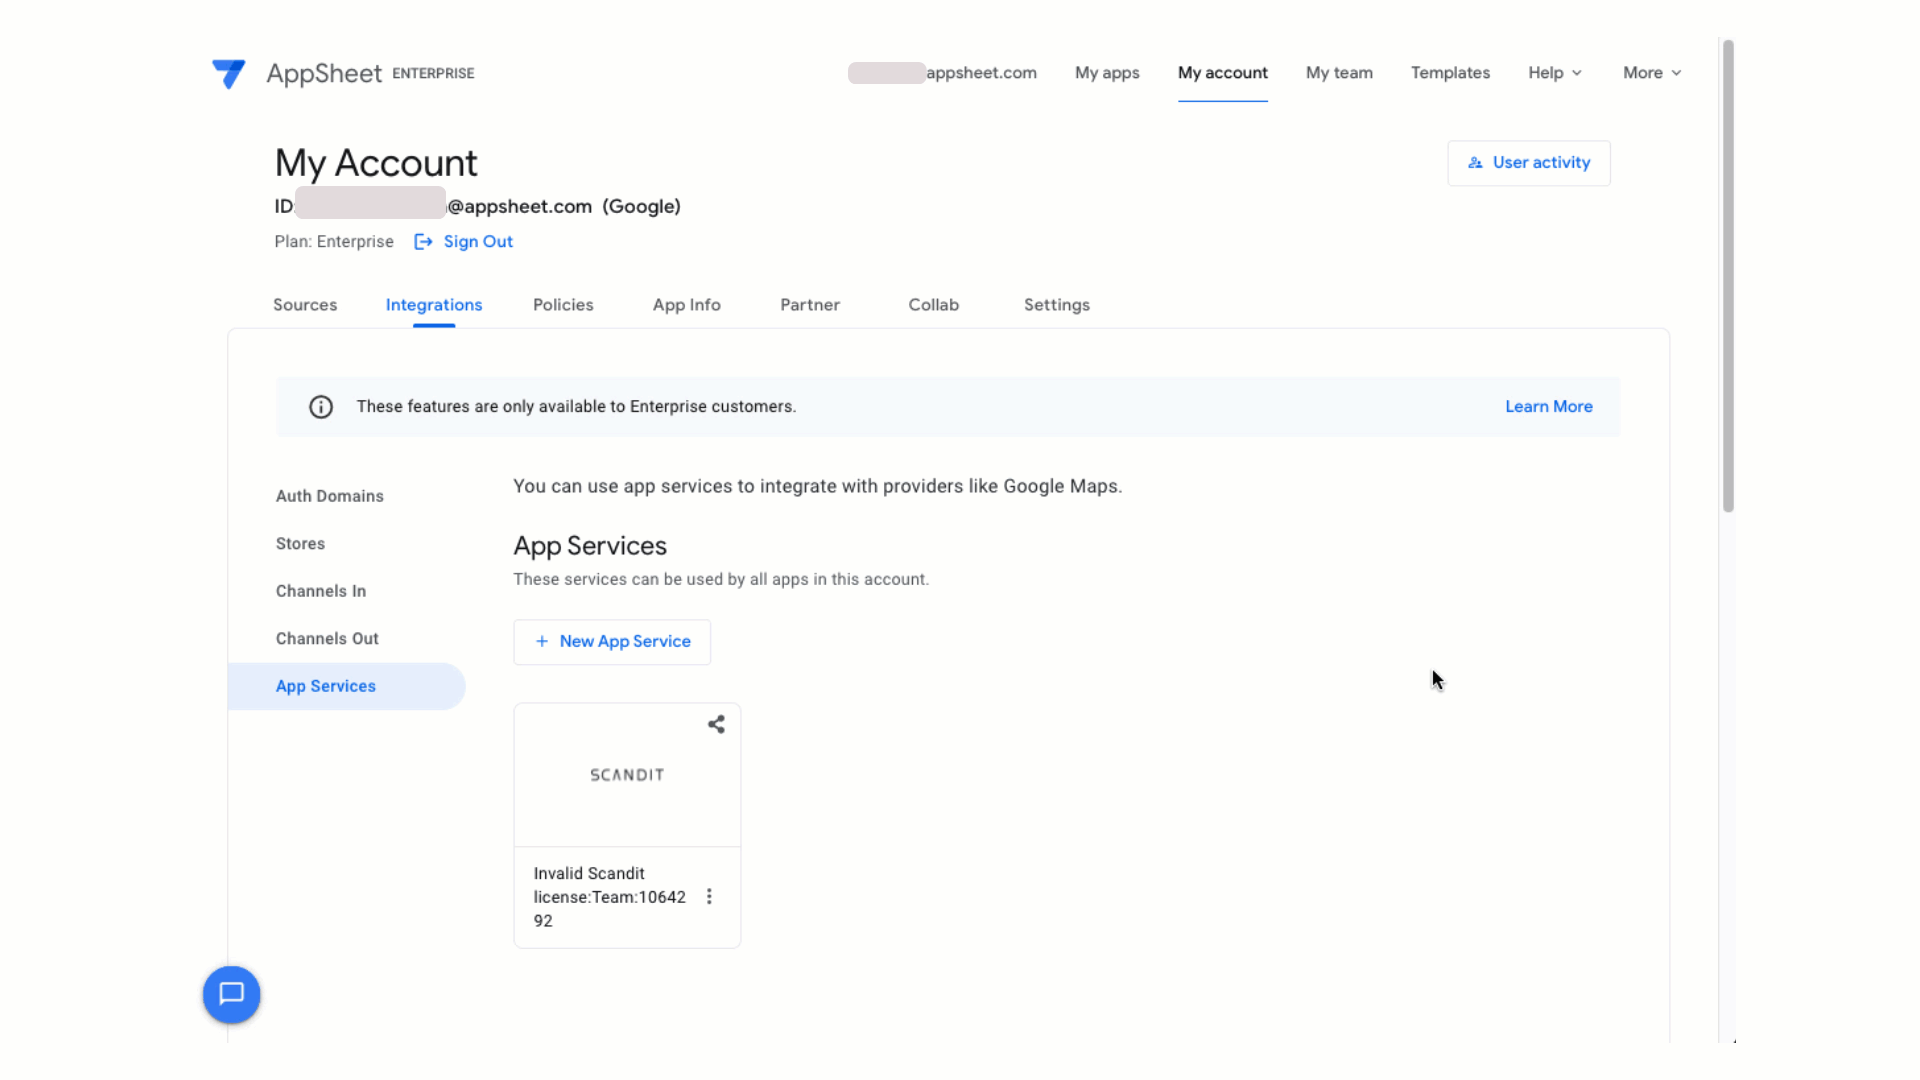Switch to the Policies tab
Screen dimensions: 1920x1080
pos(563,305)
